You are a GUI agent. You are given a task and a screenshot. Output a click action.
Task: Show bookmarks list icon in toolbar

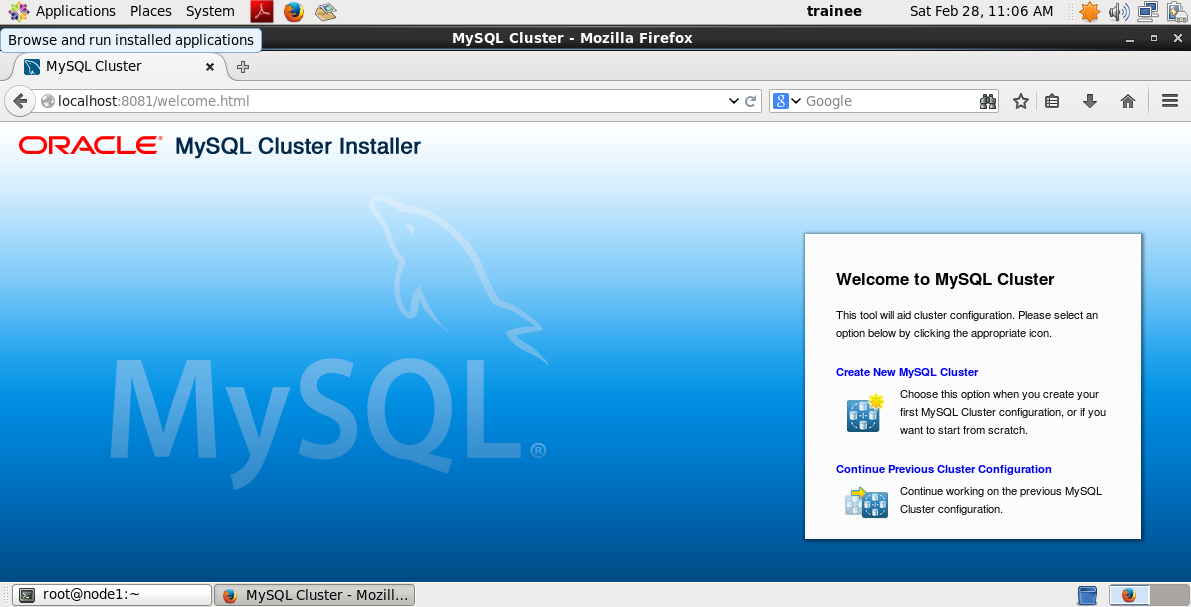[1052, 101]
